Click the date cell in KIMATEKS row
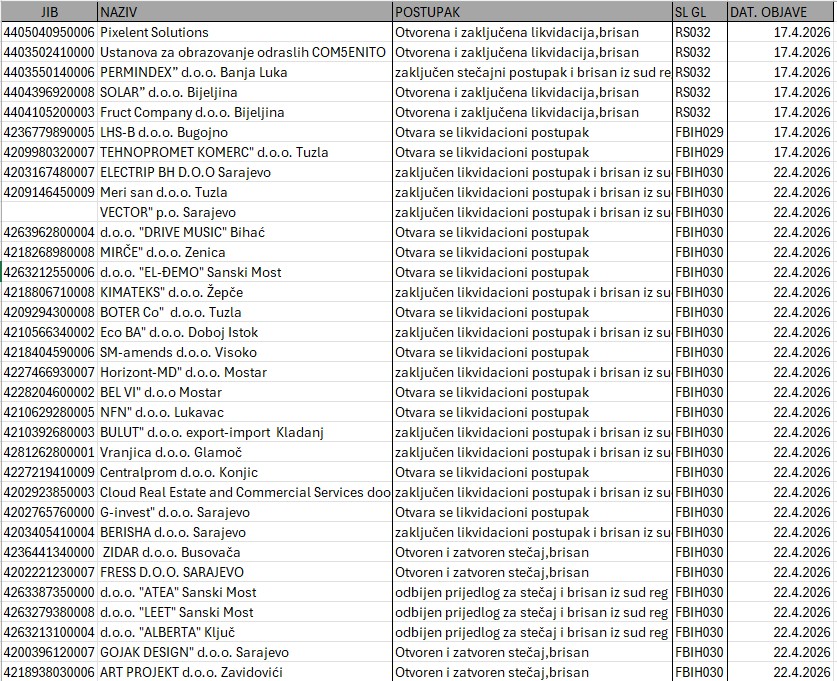837x681 pixels. pyautogui.click(x=780, y=292)
